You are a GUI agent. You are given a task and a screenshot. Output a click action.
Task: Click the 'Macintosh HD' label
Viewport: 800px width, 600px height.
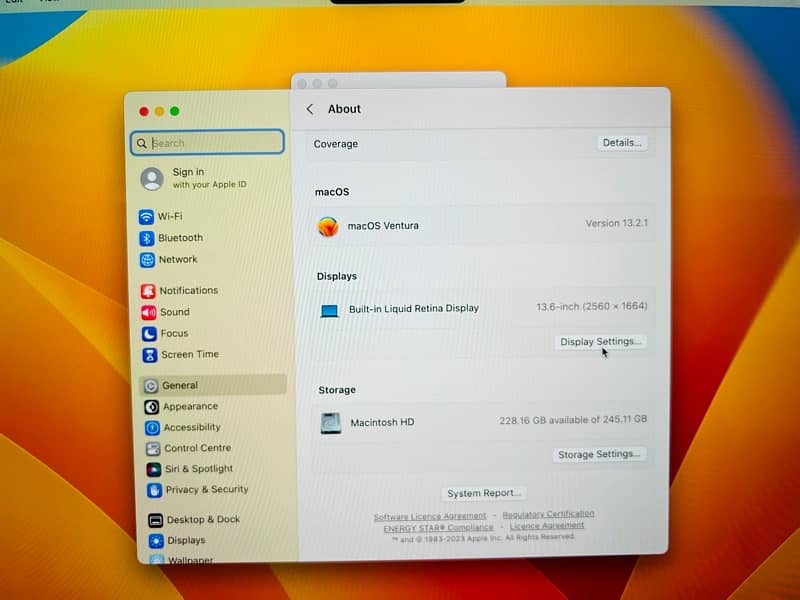[382, 422]
